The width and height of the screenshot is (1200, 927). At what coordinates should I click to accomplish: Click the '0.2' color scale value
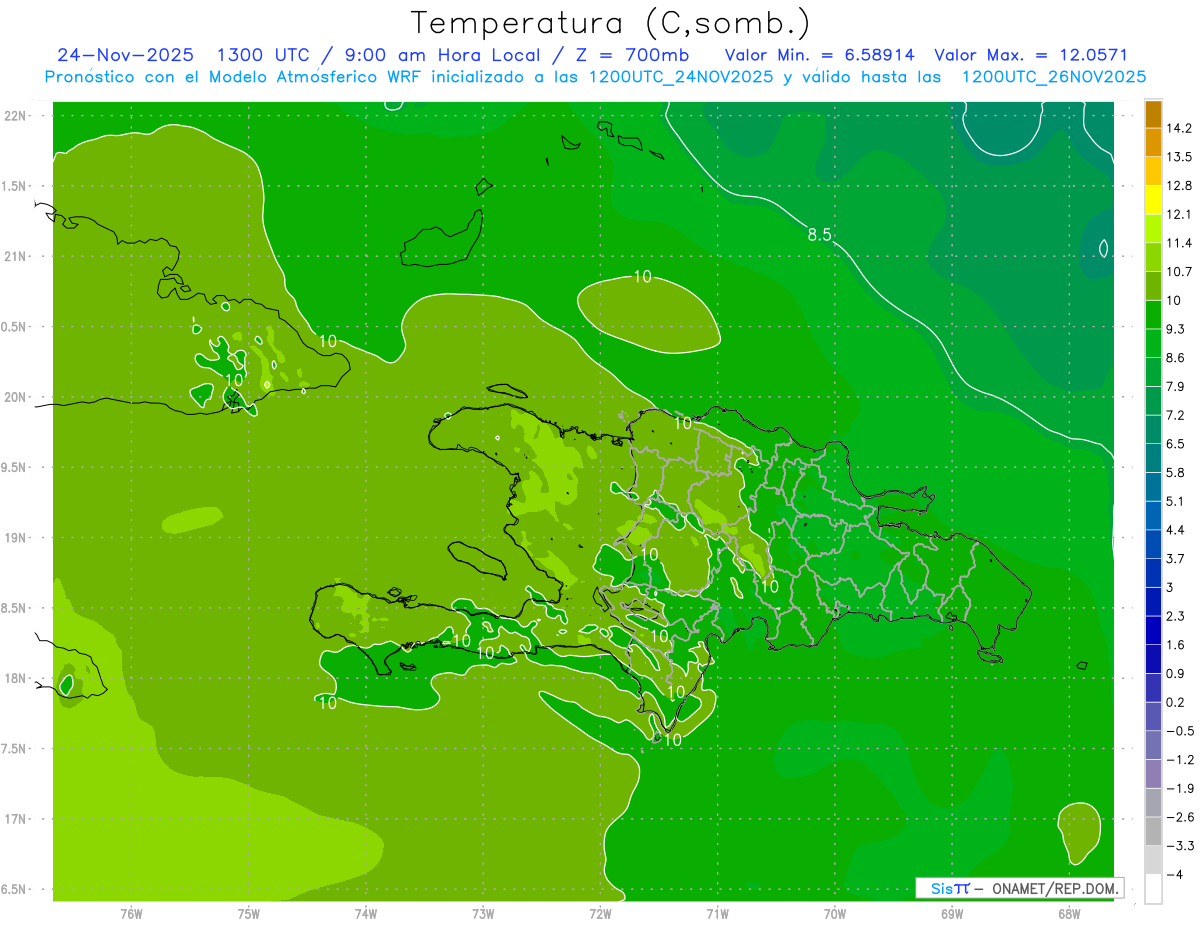pos(1176,702)
